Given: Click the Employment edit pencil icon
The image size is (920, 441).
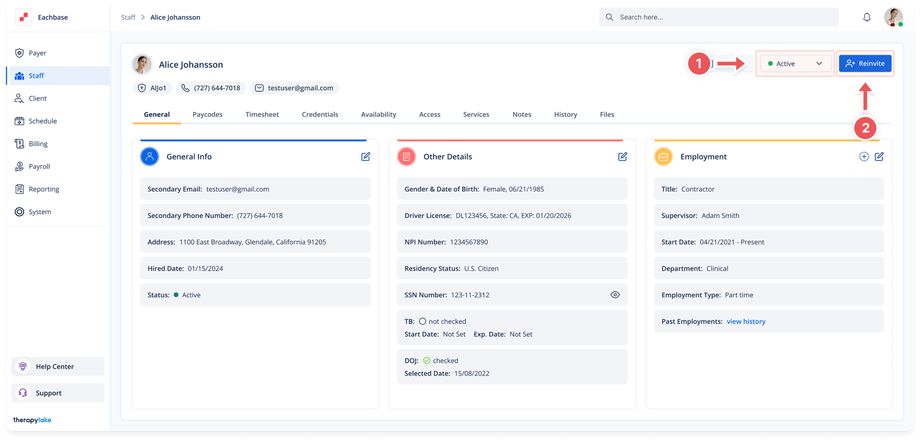Looking at the screenshot, I should click(879, 157).
